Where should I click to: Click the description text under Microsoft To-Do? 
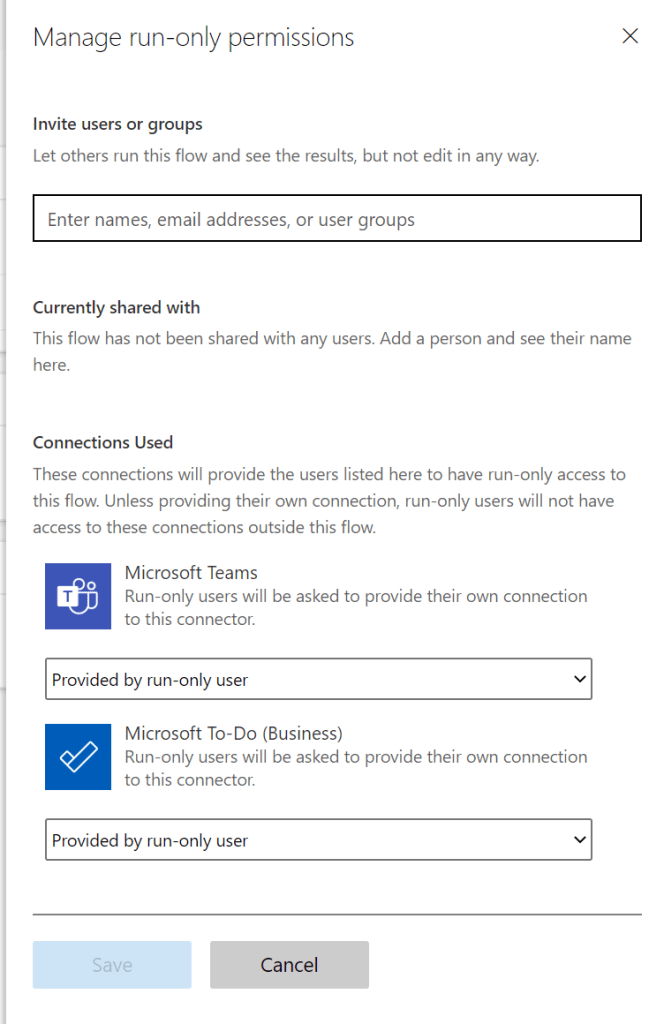355,768
